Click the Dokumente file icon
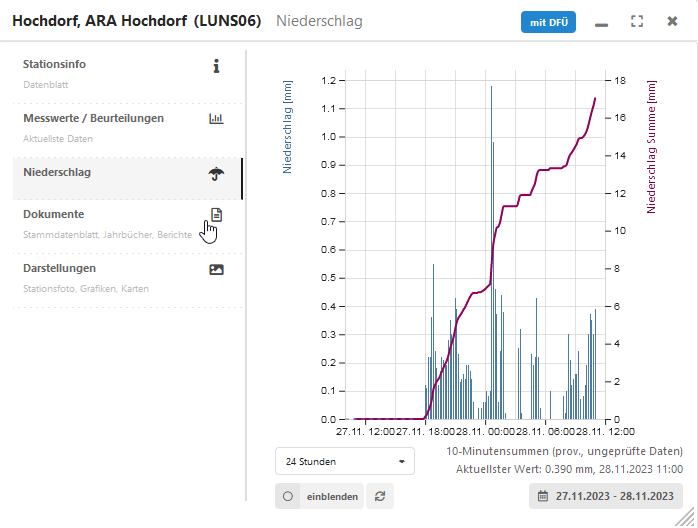698x528 pixels. (216, 215)
